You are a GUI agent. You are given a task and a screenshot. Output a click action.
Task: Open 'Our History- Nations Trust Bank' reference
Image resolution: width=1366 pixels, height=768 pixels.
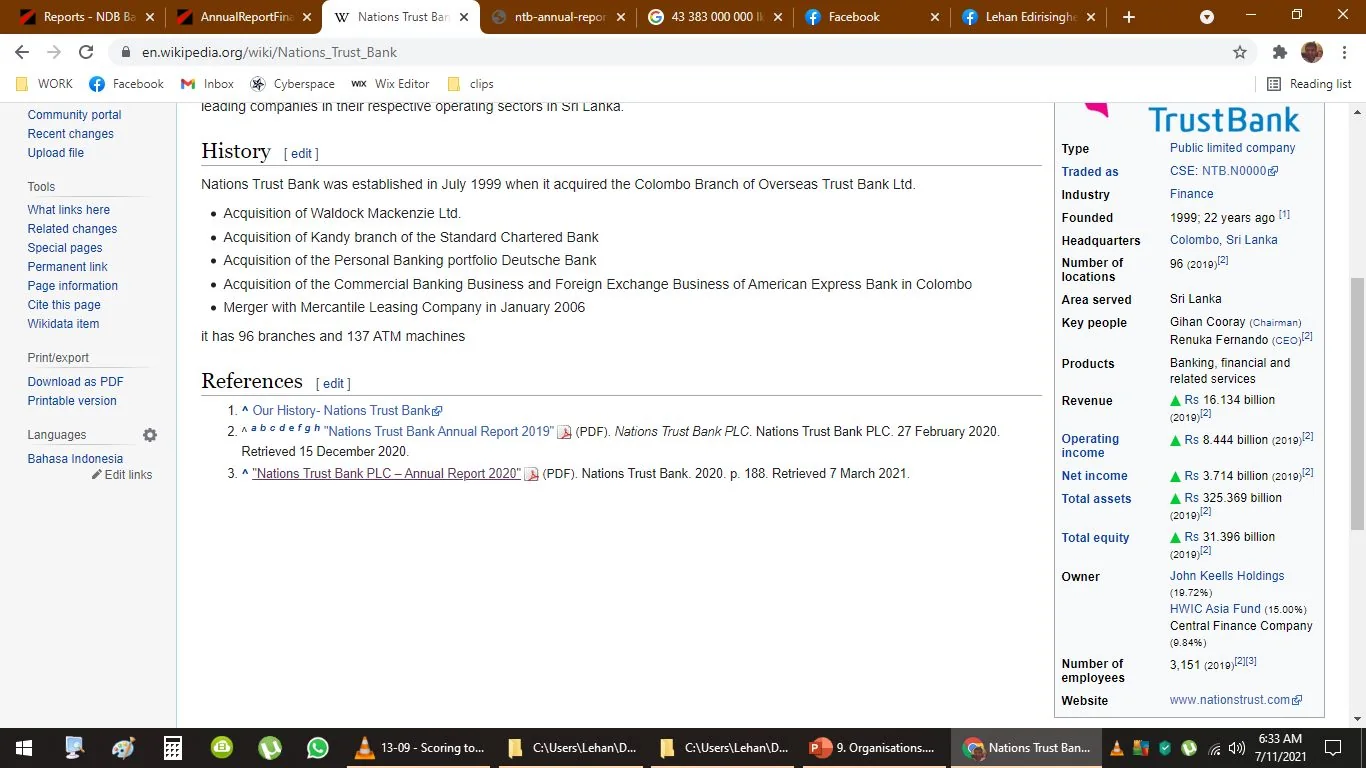tap(347, 411)
